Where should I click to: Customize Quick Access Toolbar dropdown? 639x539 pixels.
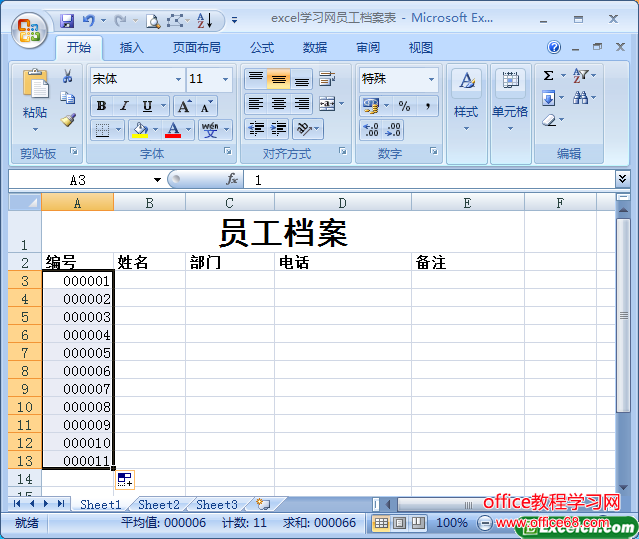234,20
